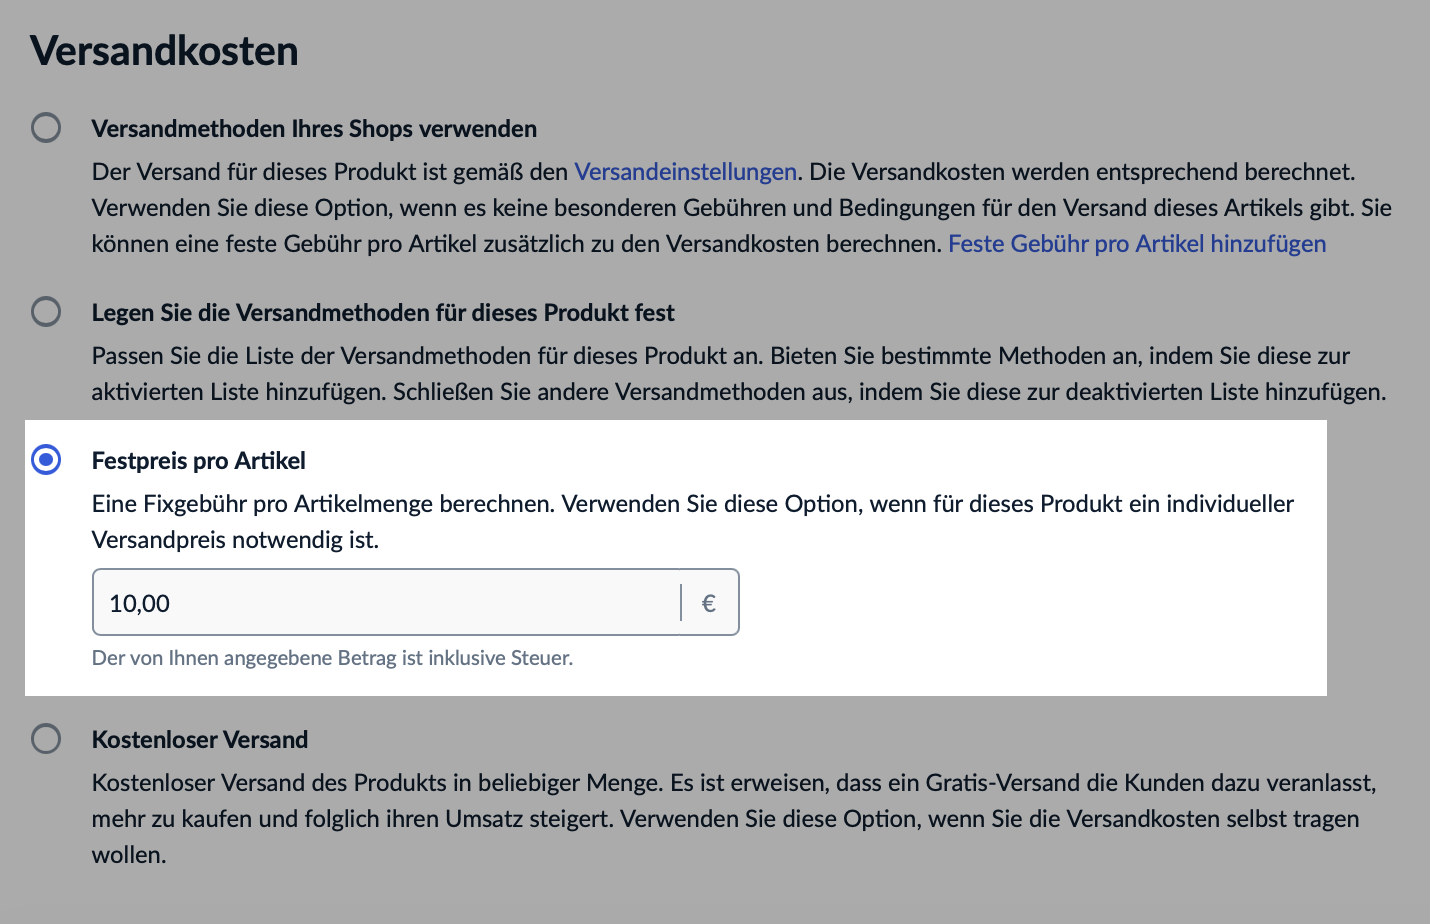Click the text 'Eine Fixgebühr pro Artikelmenge berechnen'
The image size is (1430, 924).
pos(322,504)
